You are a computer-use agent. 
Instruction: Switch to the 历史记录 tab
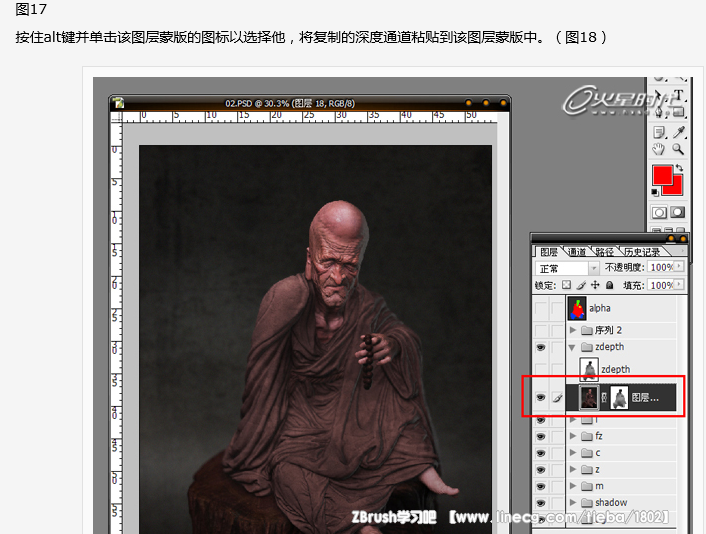tap(642, 252)
